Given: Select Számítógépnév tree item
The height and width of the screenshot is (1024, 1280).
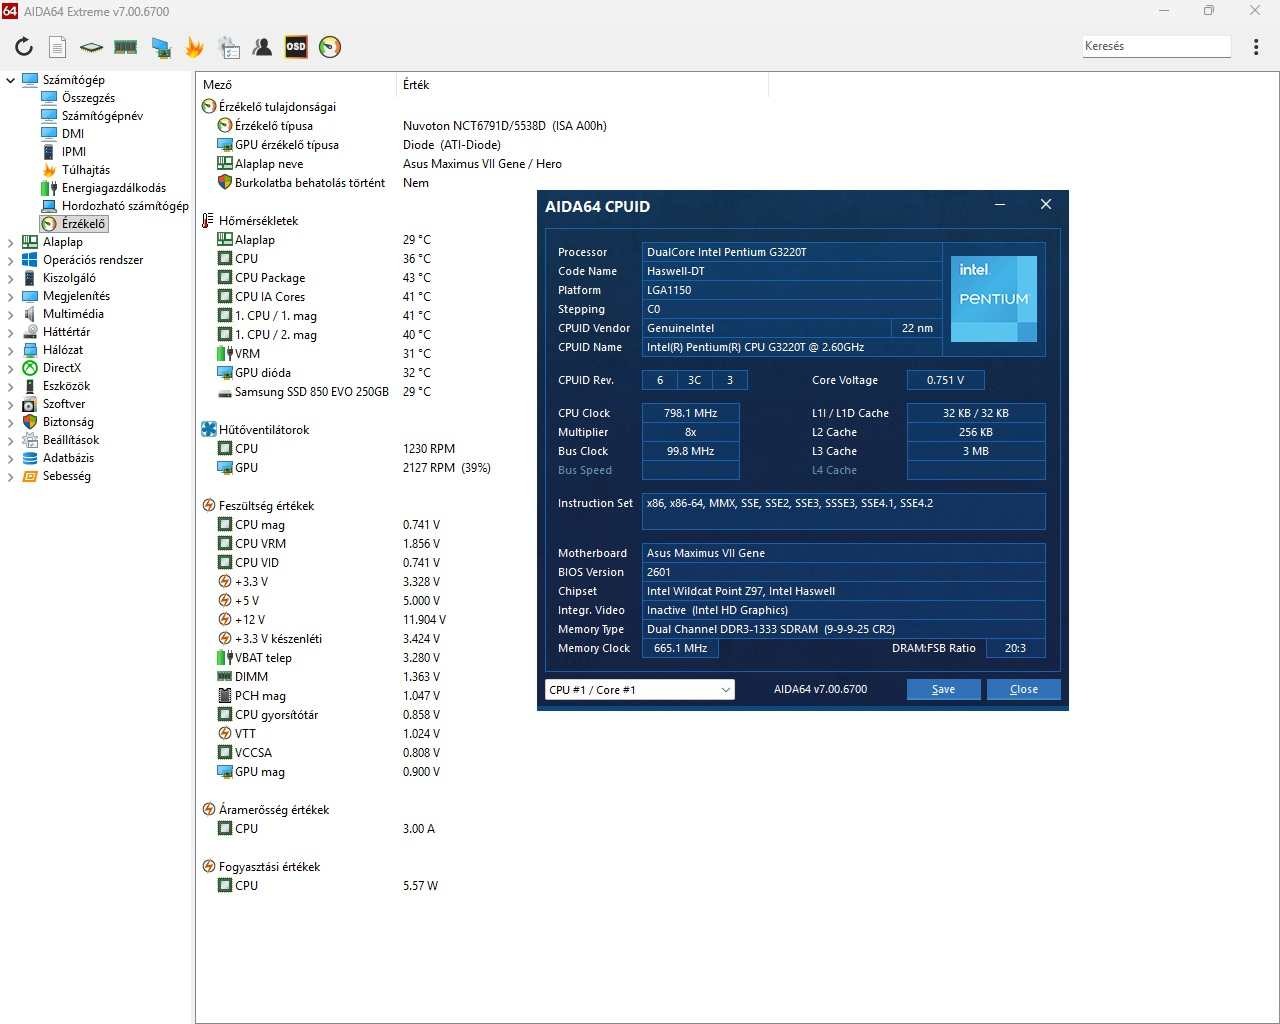Looking at the screenshot, I should click(102, 116).
